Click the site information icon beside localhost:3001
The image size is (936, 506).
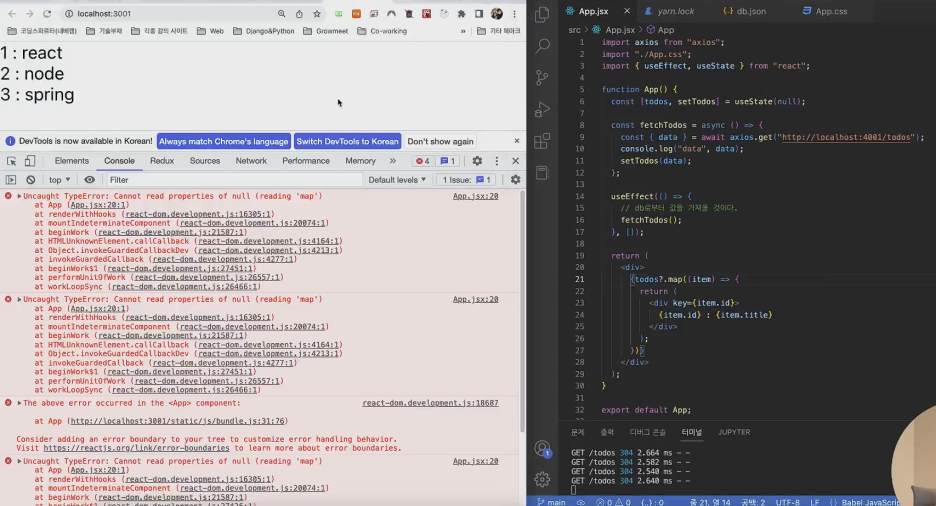[x=69, y=13]
